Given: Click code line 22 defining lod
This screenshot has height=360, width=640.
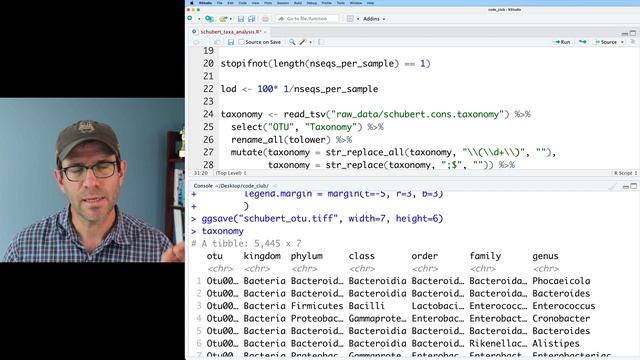Looking at the screenshot, I should (x=299, y=89).
